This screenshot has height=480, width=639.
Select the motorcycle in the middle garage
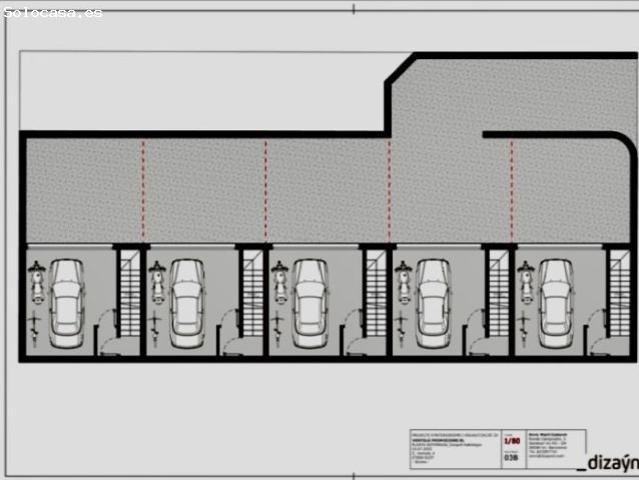[x=280, y=282]
